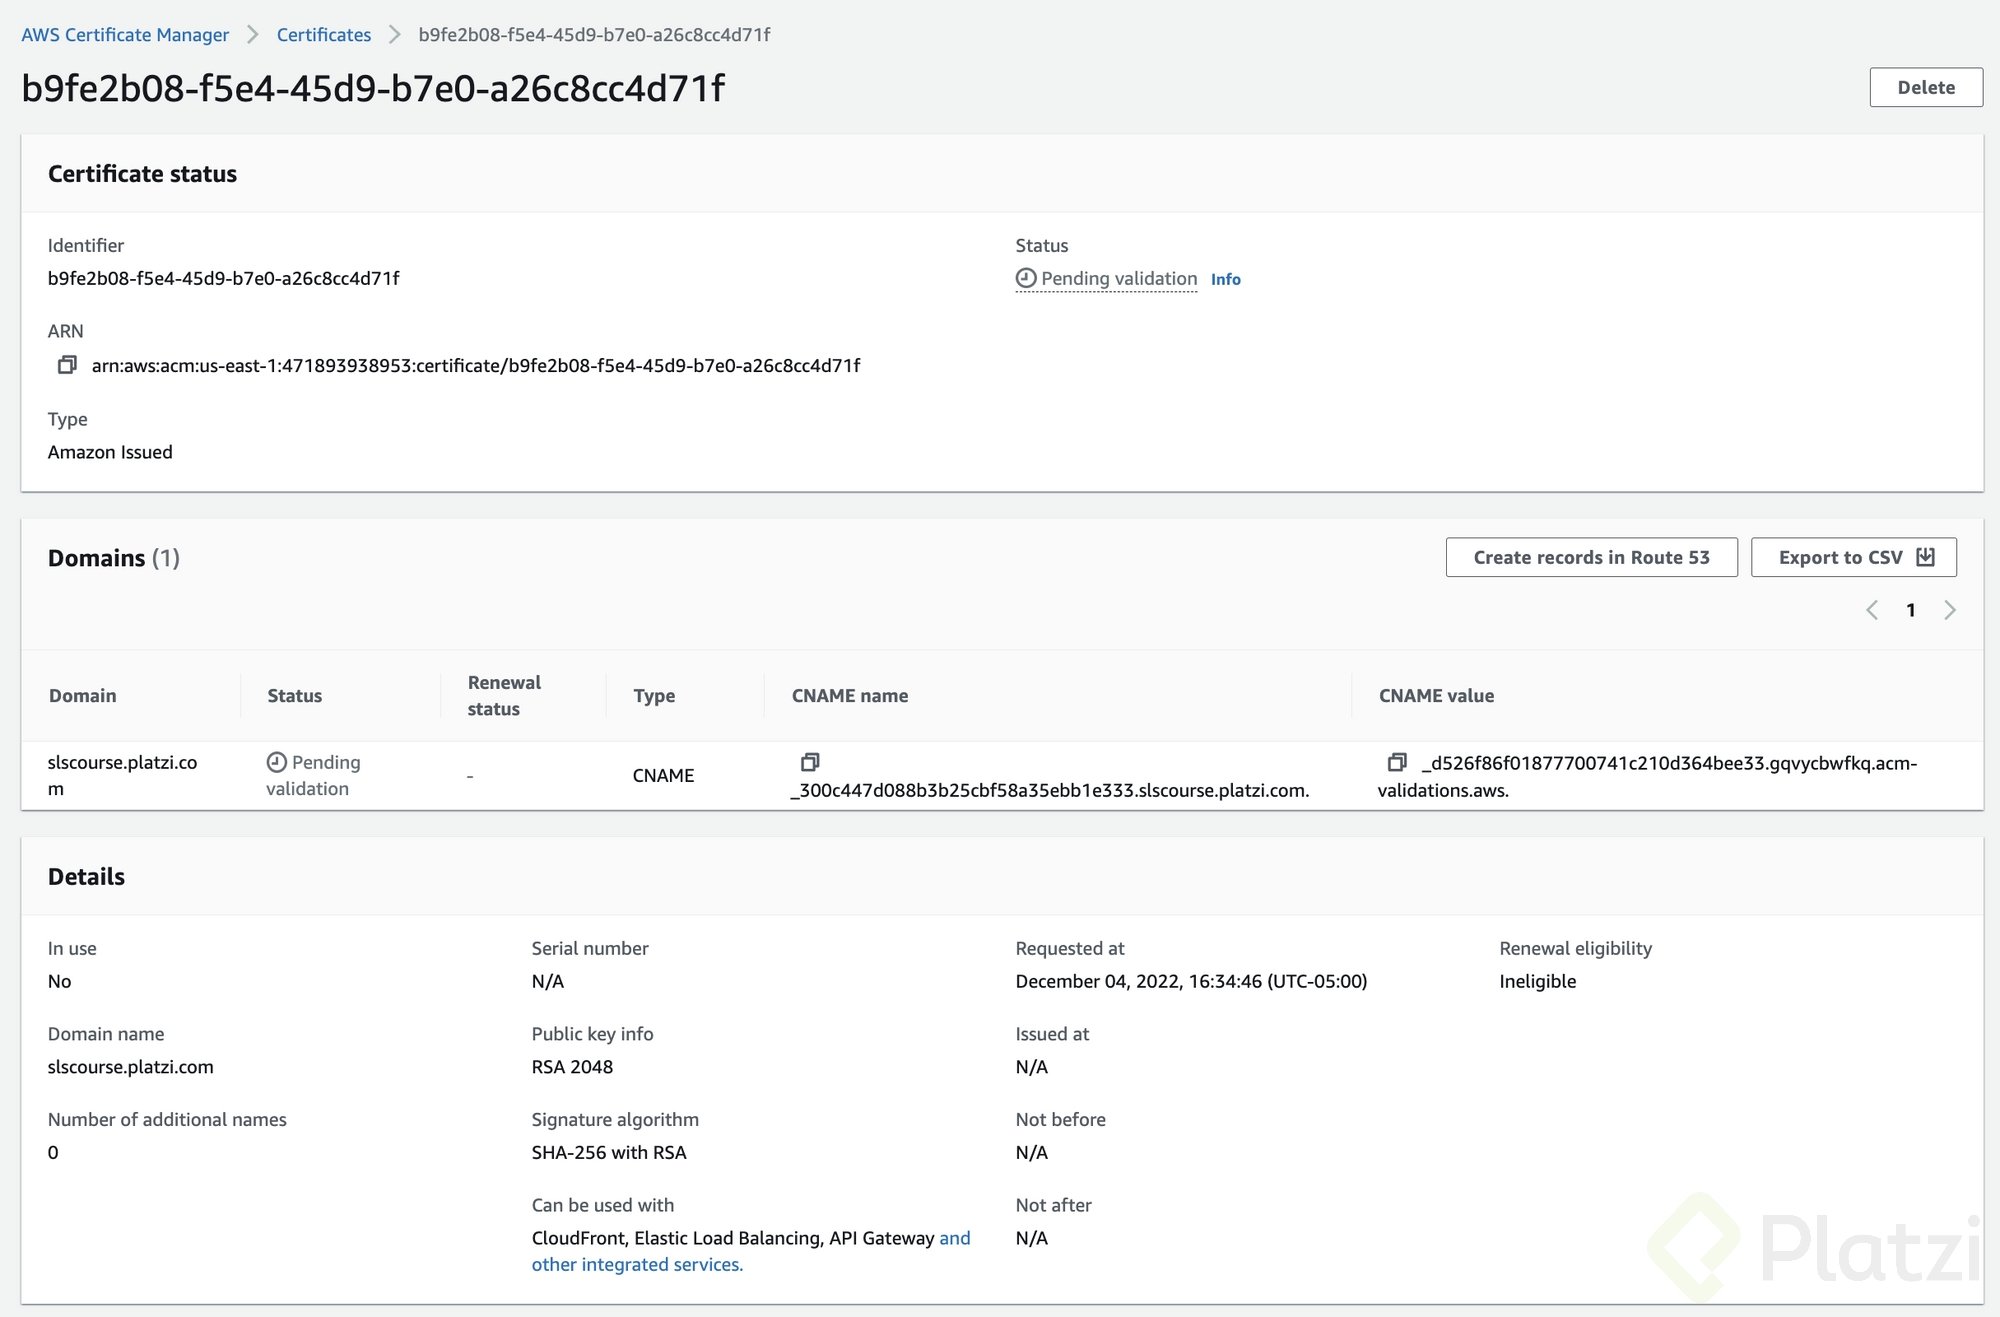Click the Domains (1) section heading
The width and height of the screenshot is (2000, 1317).
114,558
